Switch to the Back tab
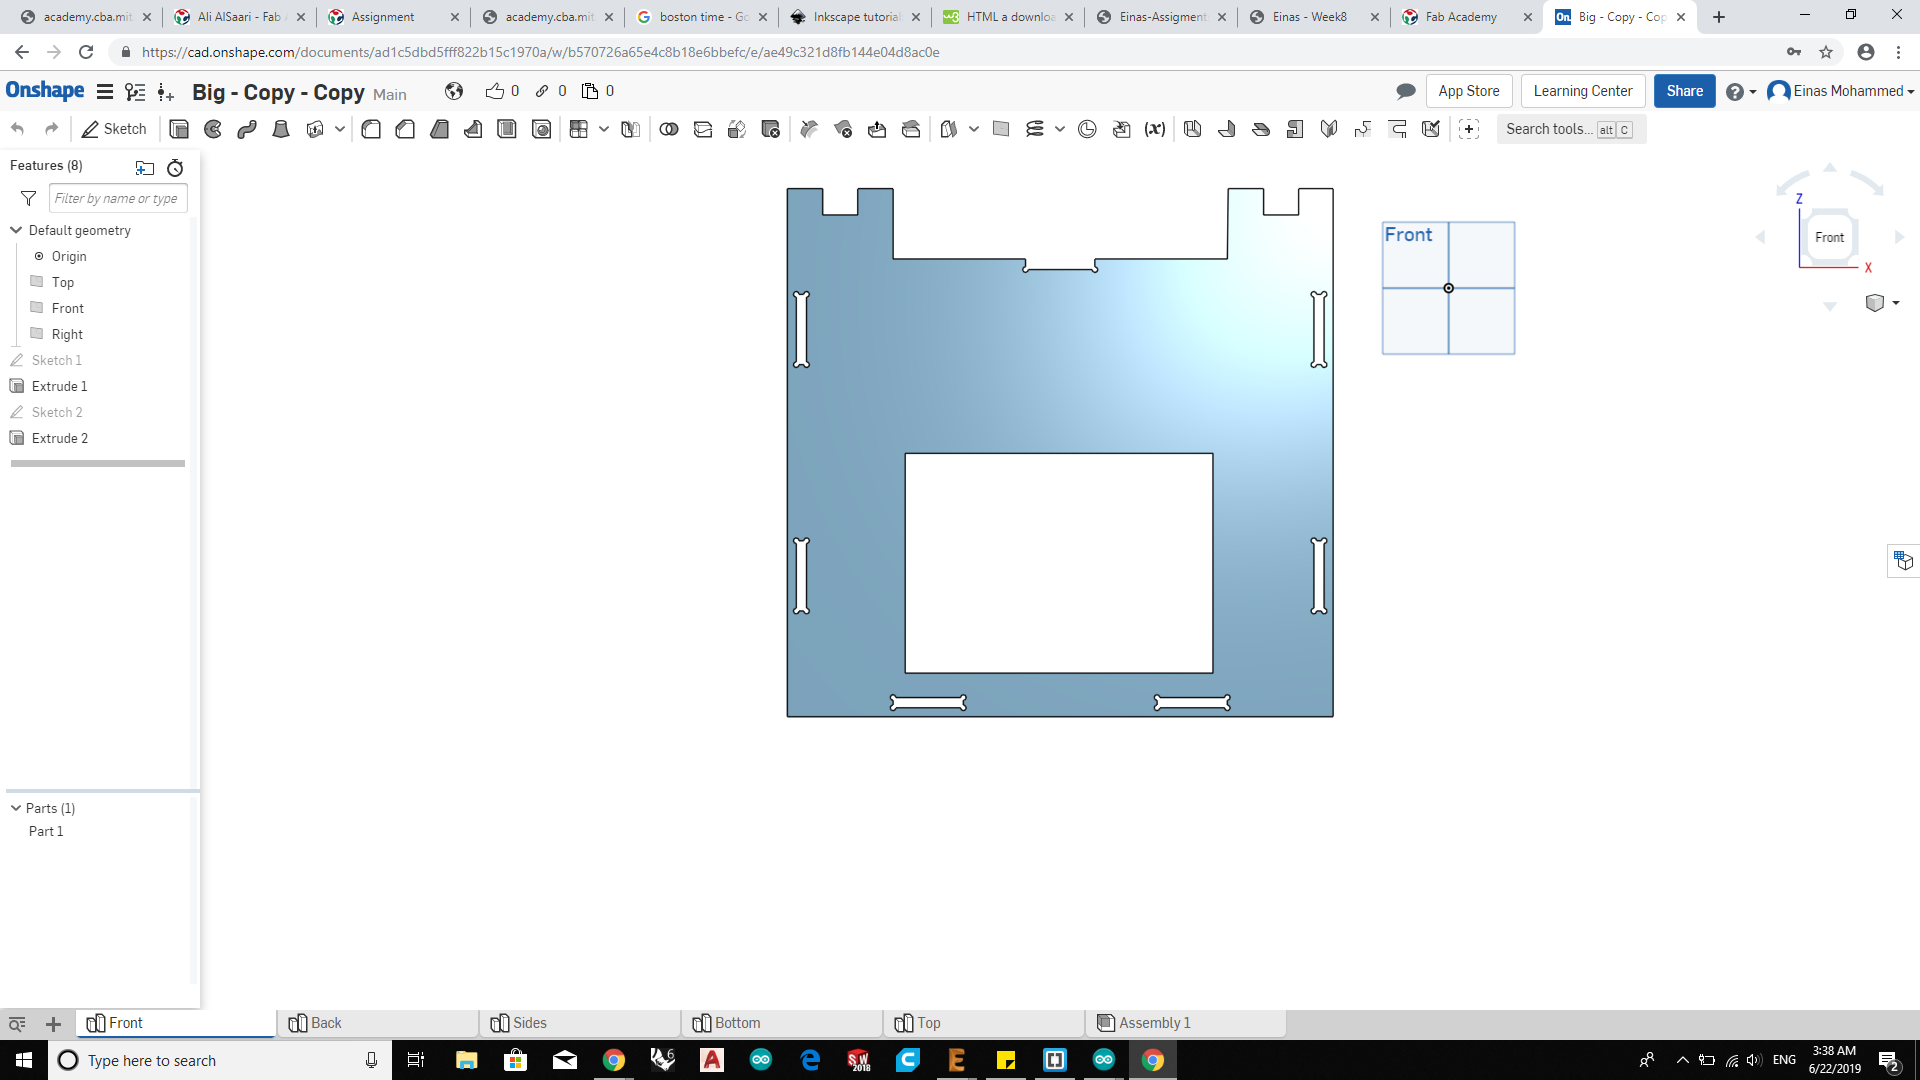Screen dimensions: 1920x1080 [x=326, y=1023]
